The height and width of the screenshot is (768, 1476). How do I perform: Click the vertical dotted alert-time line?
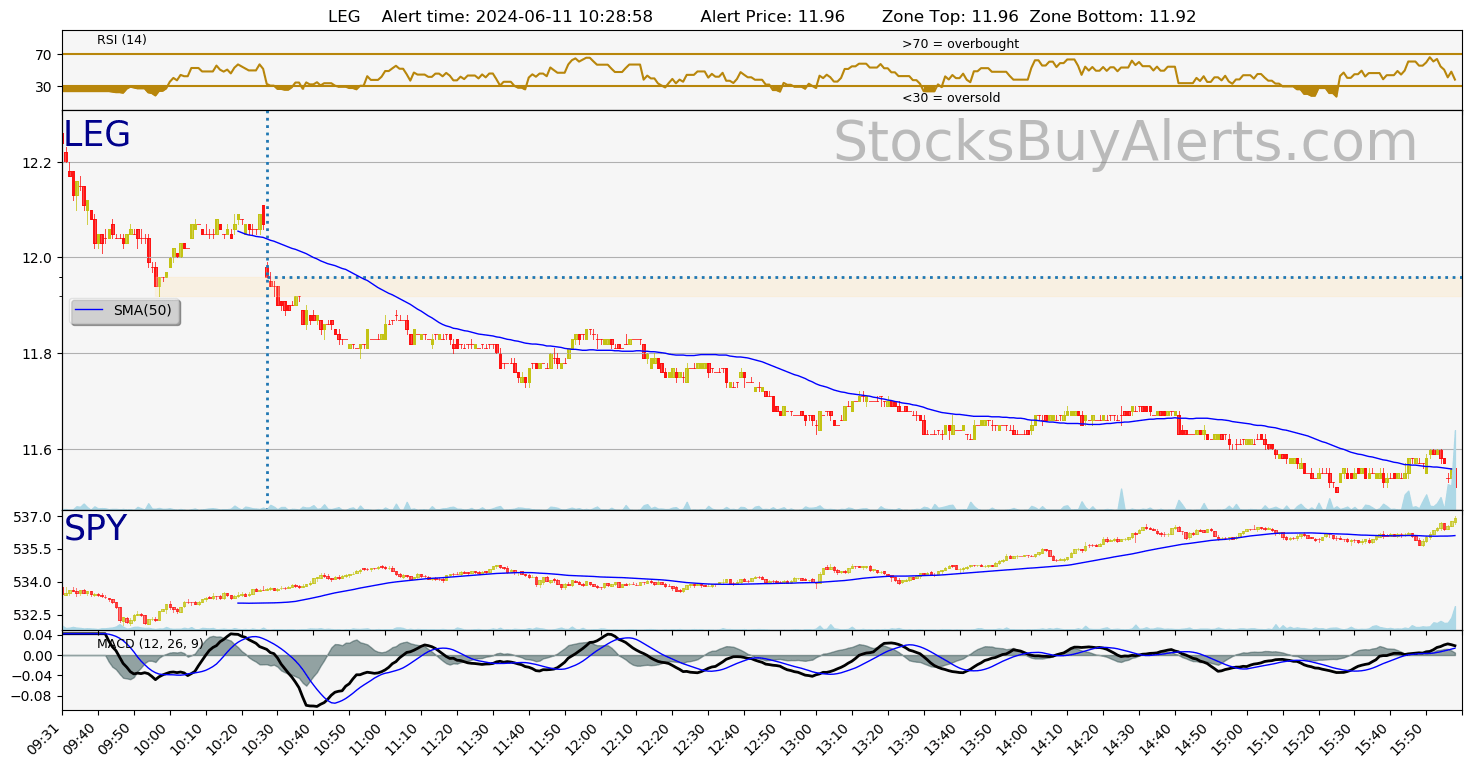[x=267, y=310]
